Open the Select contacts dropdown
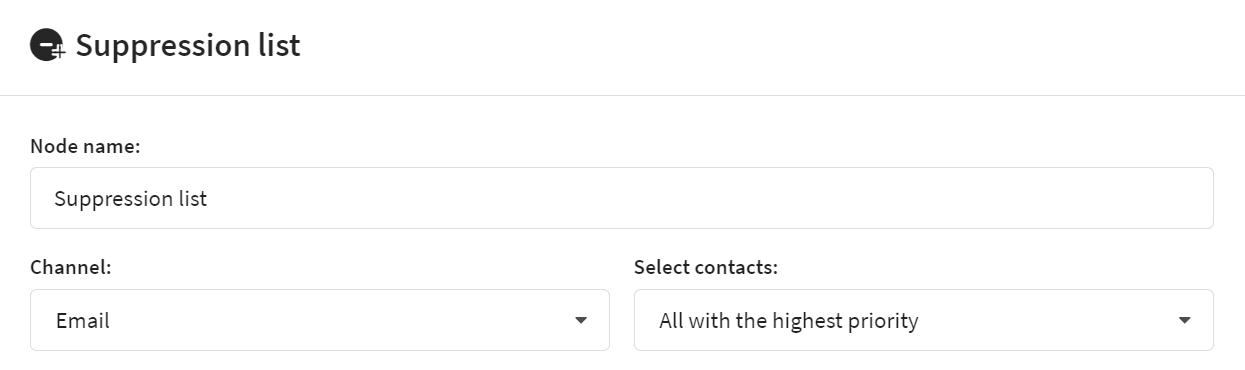 pos(924,320)
